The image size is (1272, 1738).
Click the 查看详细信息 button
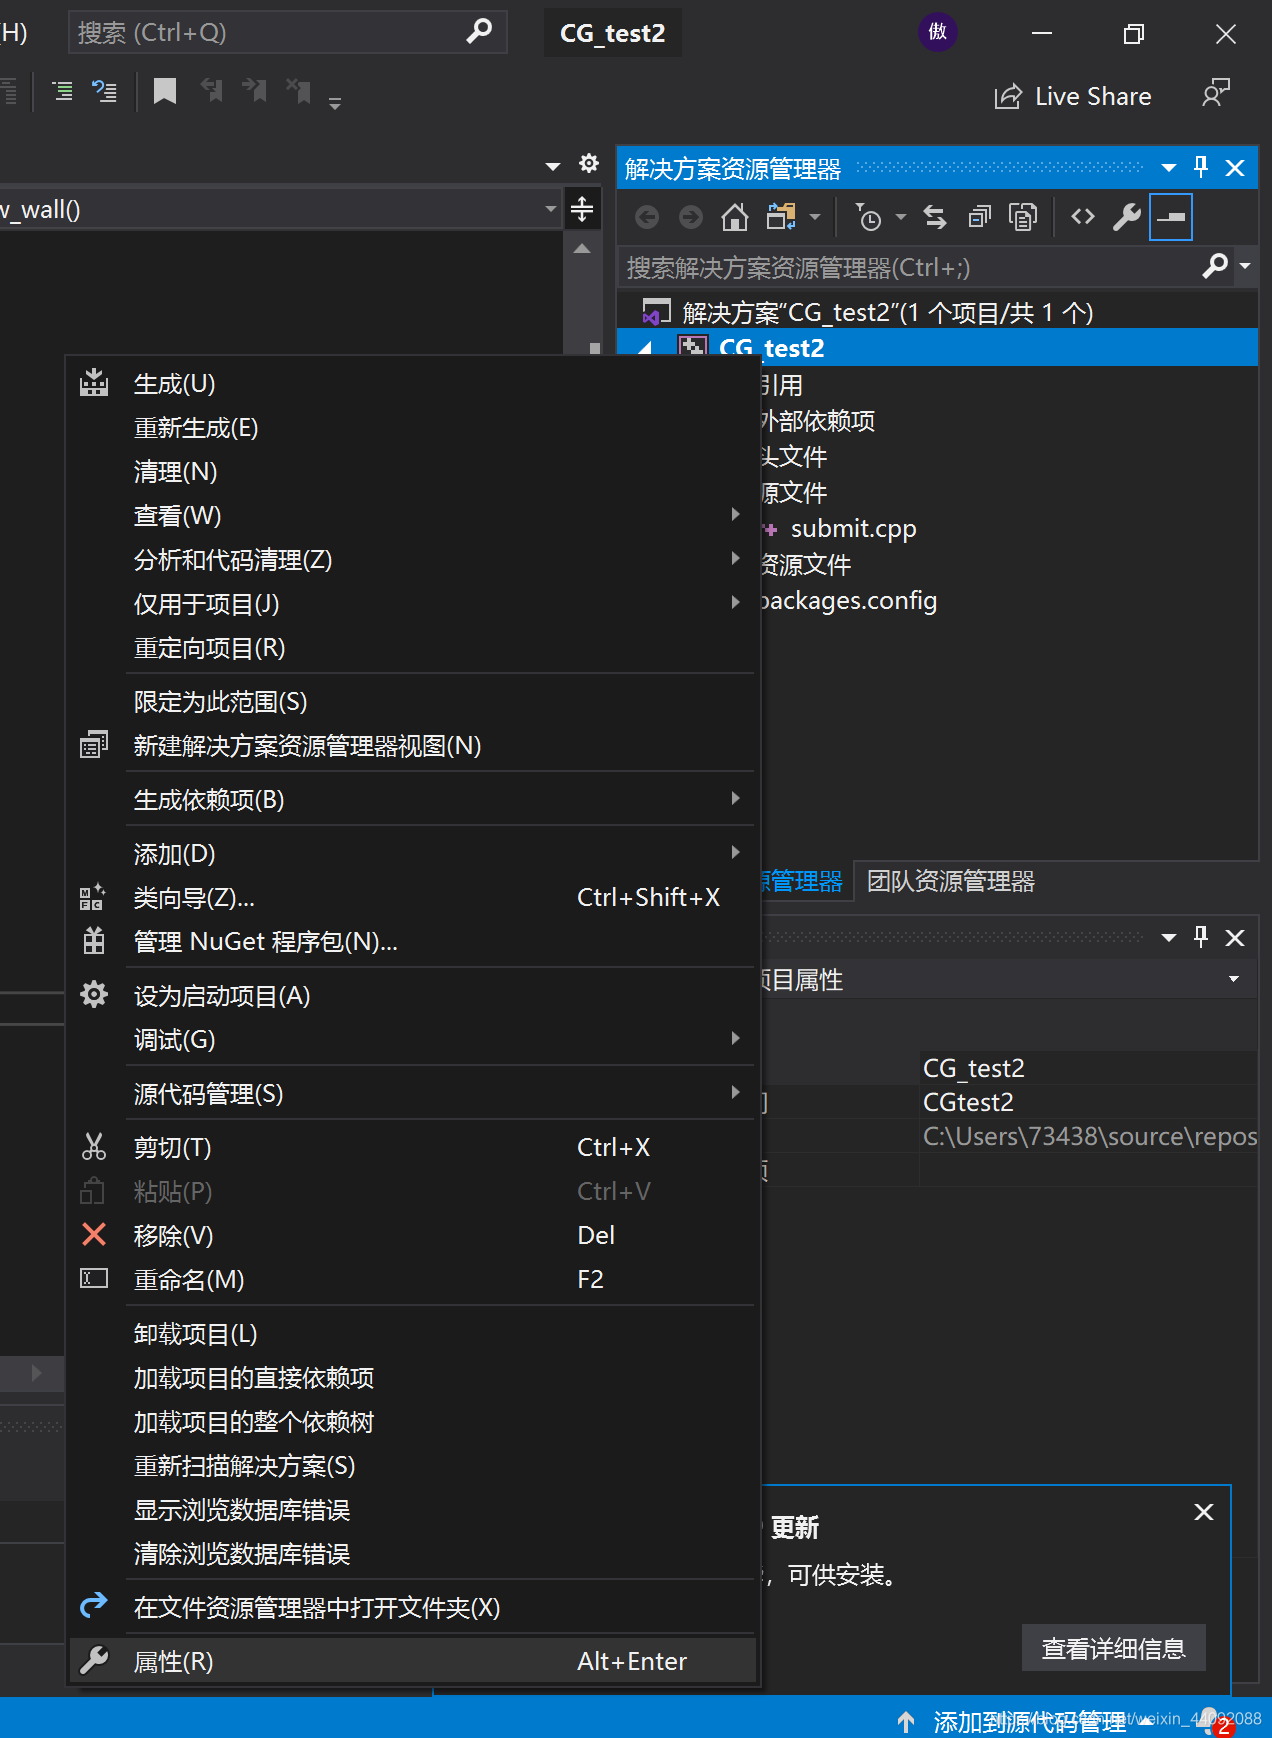[x=1113, y=1648]
